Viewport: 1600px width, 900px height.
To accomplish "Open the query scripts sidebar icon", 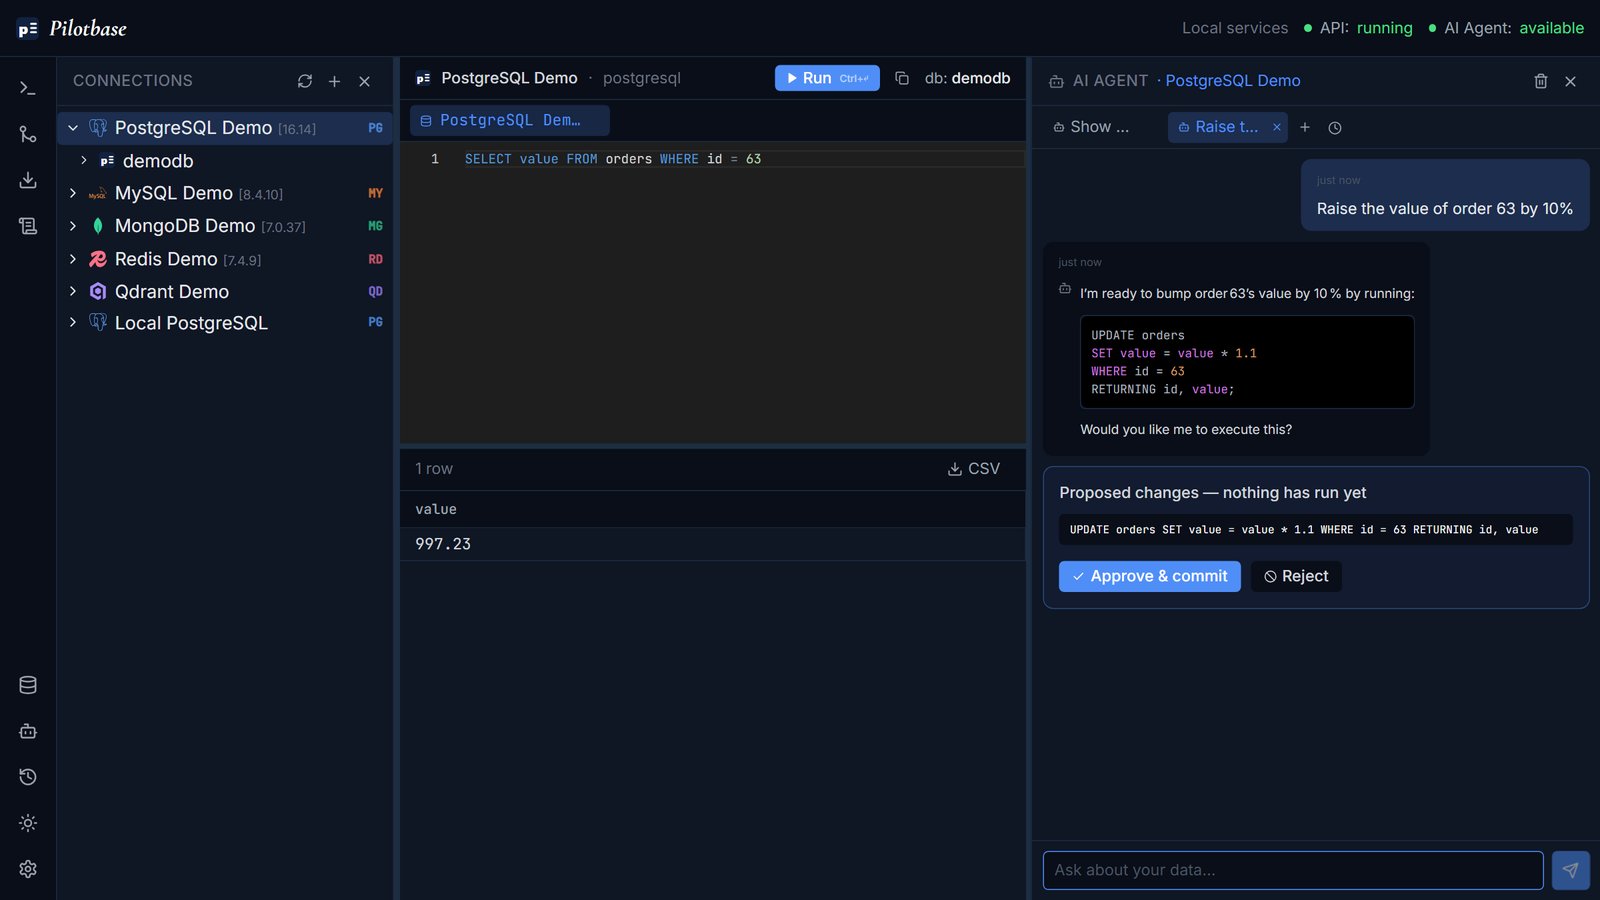I will click(x=28, y=226).
